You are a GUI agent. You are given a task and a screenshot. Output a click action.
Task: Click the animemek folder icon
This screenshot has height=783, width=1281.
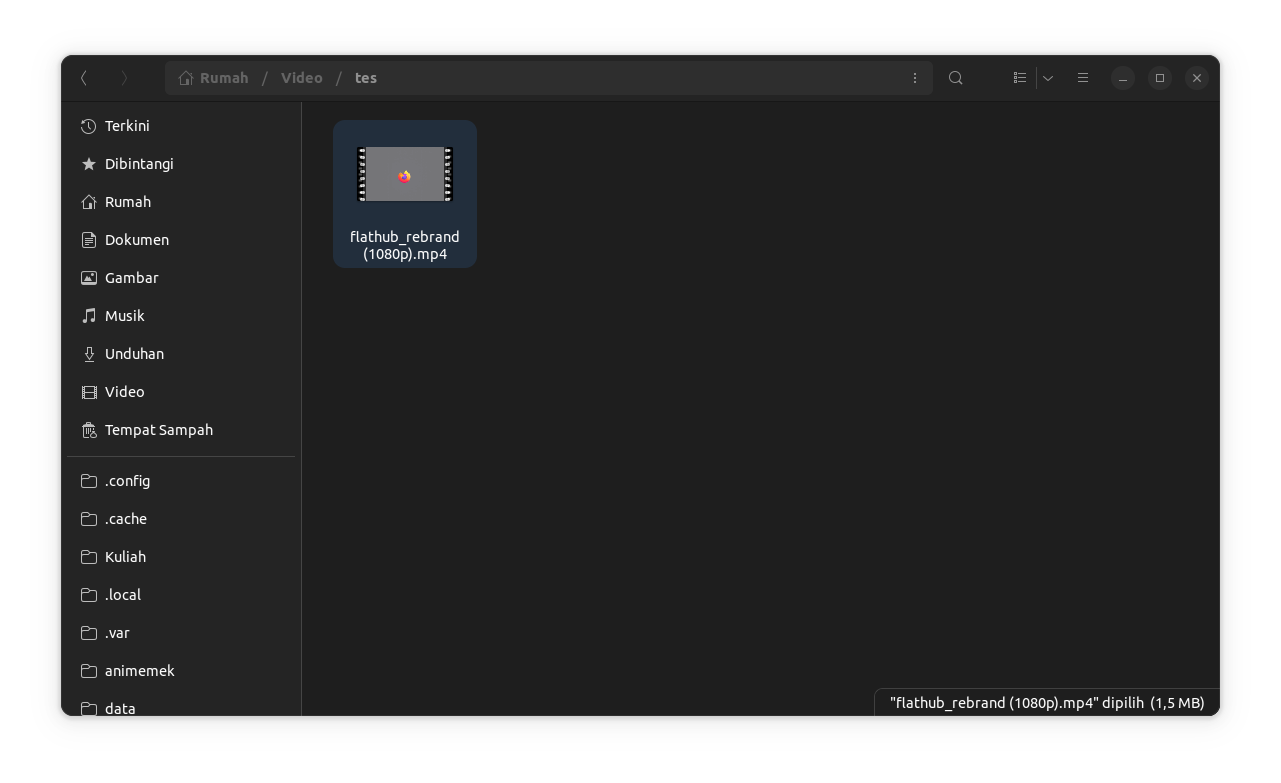[x=89, y=671]
